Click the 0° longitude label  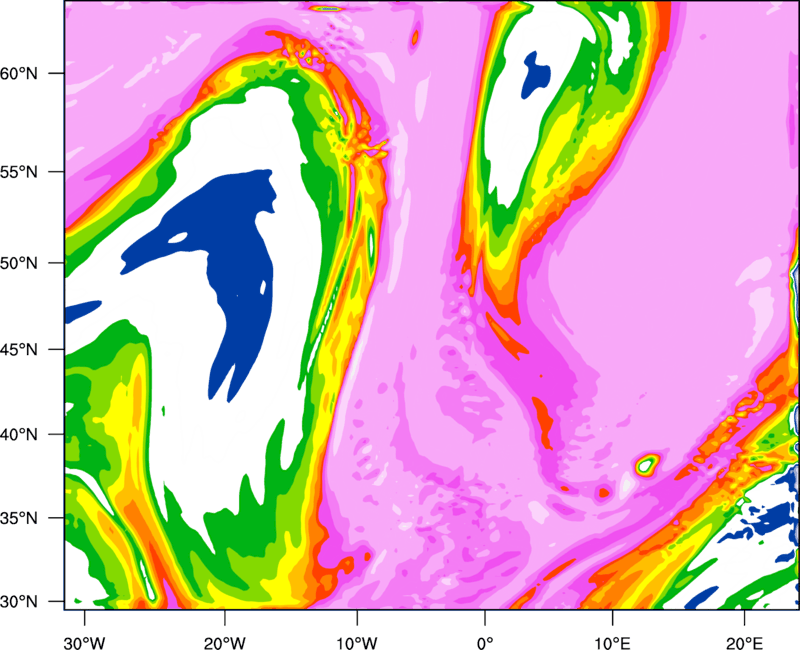pyautogui.click(x=485, y=643)
